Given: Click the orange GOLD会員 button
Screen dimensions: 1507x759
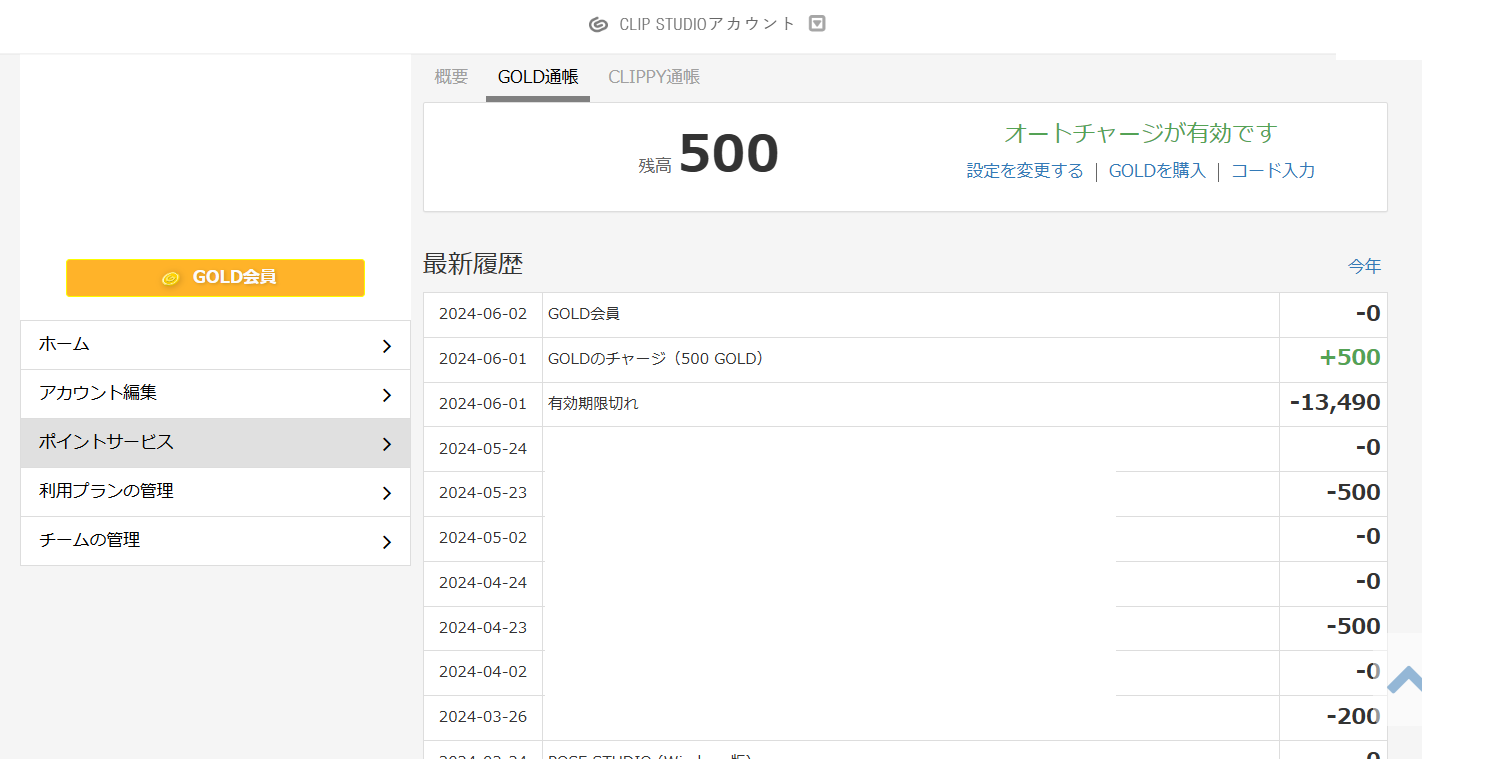Looking at the screenshot, I should click(x=215, y=278).
